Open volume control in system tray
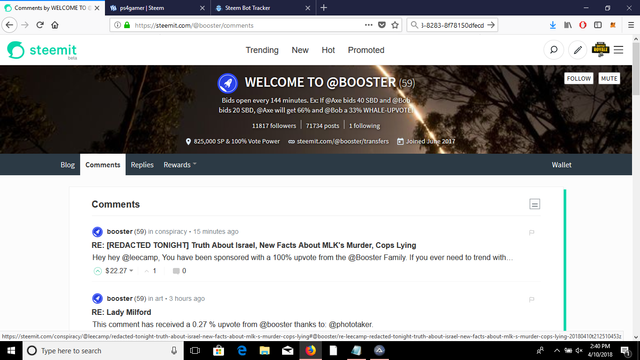The image size is (640, 360). [579, 351]
